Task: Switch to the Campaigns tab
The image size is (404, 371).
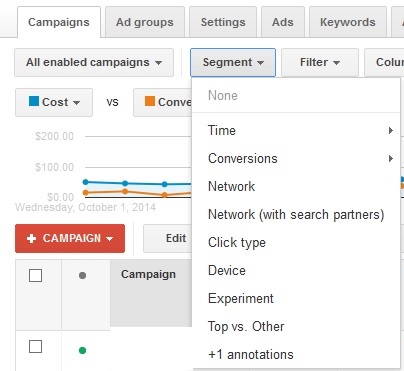Action: (59, 22)
